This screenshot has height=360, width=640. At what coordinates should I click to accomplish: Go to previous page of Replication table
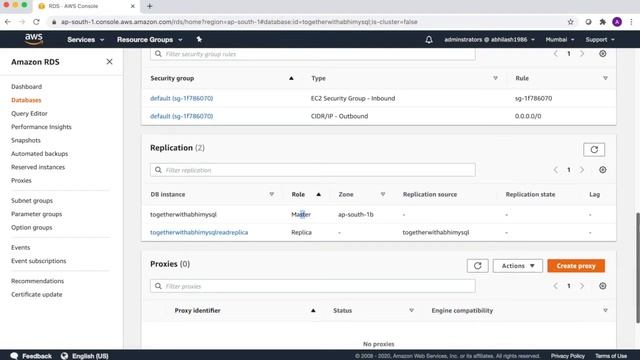pyautogui.click(x=556, y=170)
